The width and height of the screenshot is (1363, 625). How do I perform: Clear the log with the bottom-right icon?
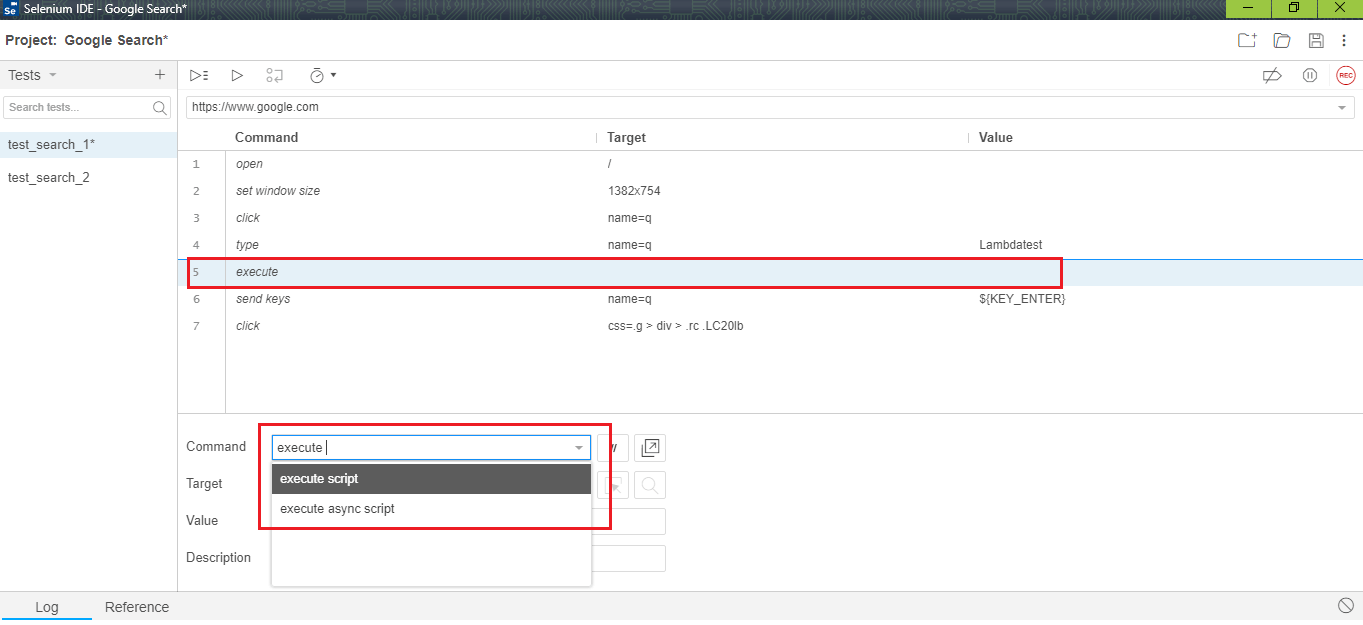click(x=1345, y=605)
